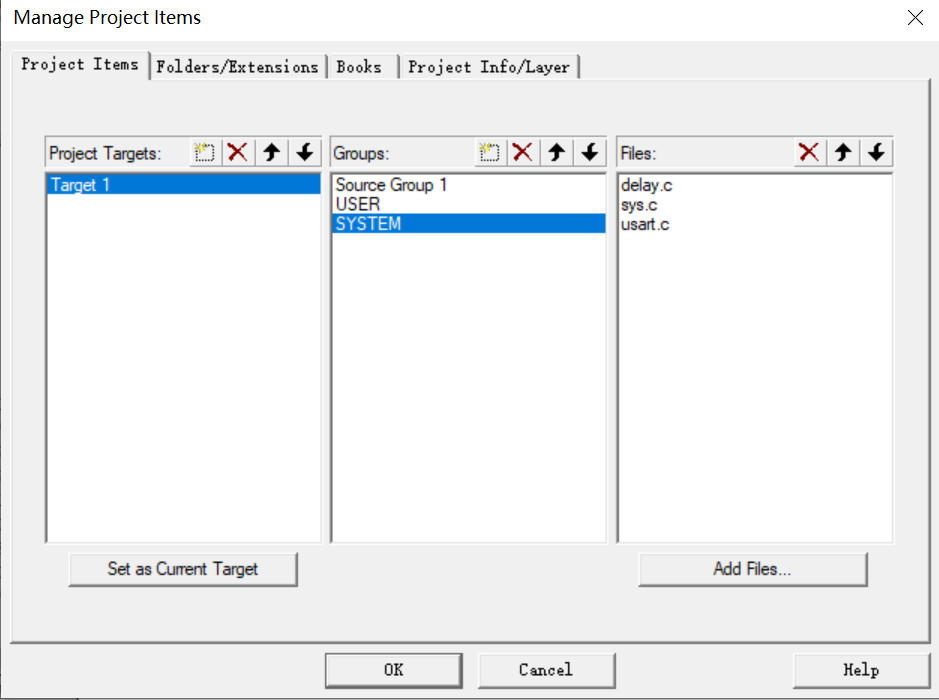Screen dimensions: 939x700
Task: Move the selected file down
Action: (876, 152)
